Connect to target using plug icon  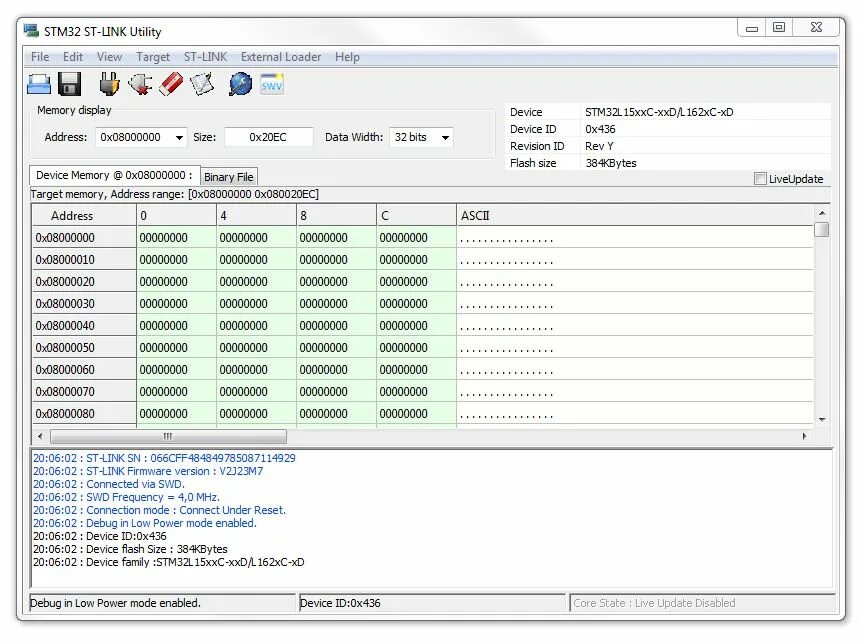tap(109, 85)
